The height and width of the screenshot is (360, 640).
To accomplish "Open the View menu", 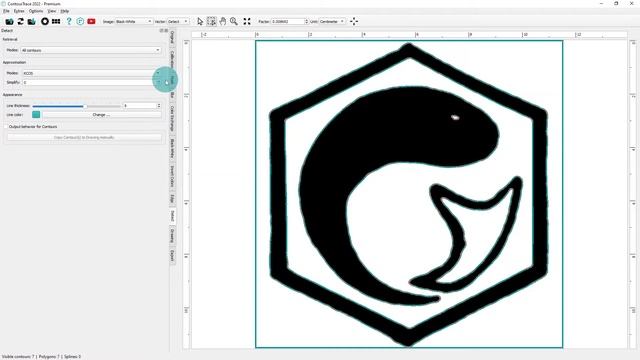I will tap(52, 11).
